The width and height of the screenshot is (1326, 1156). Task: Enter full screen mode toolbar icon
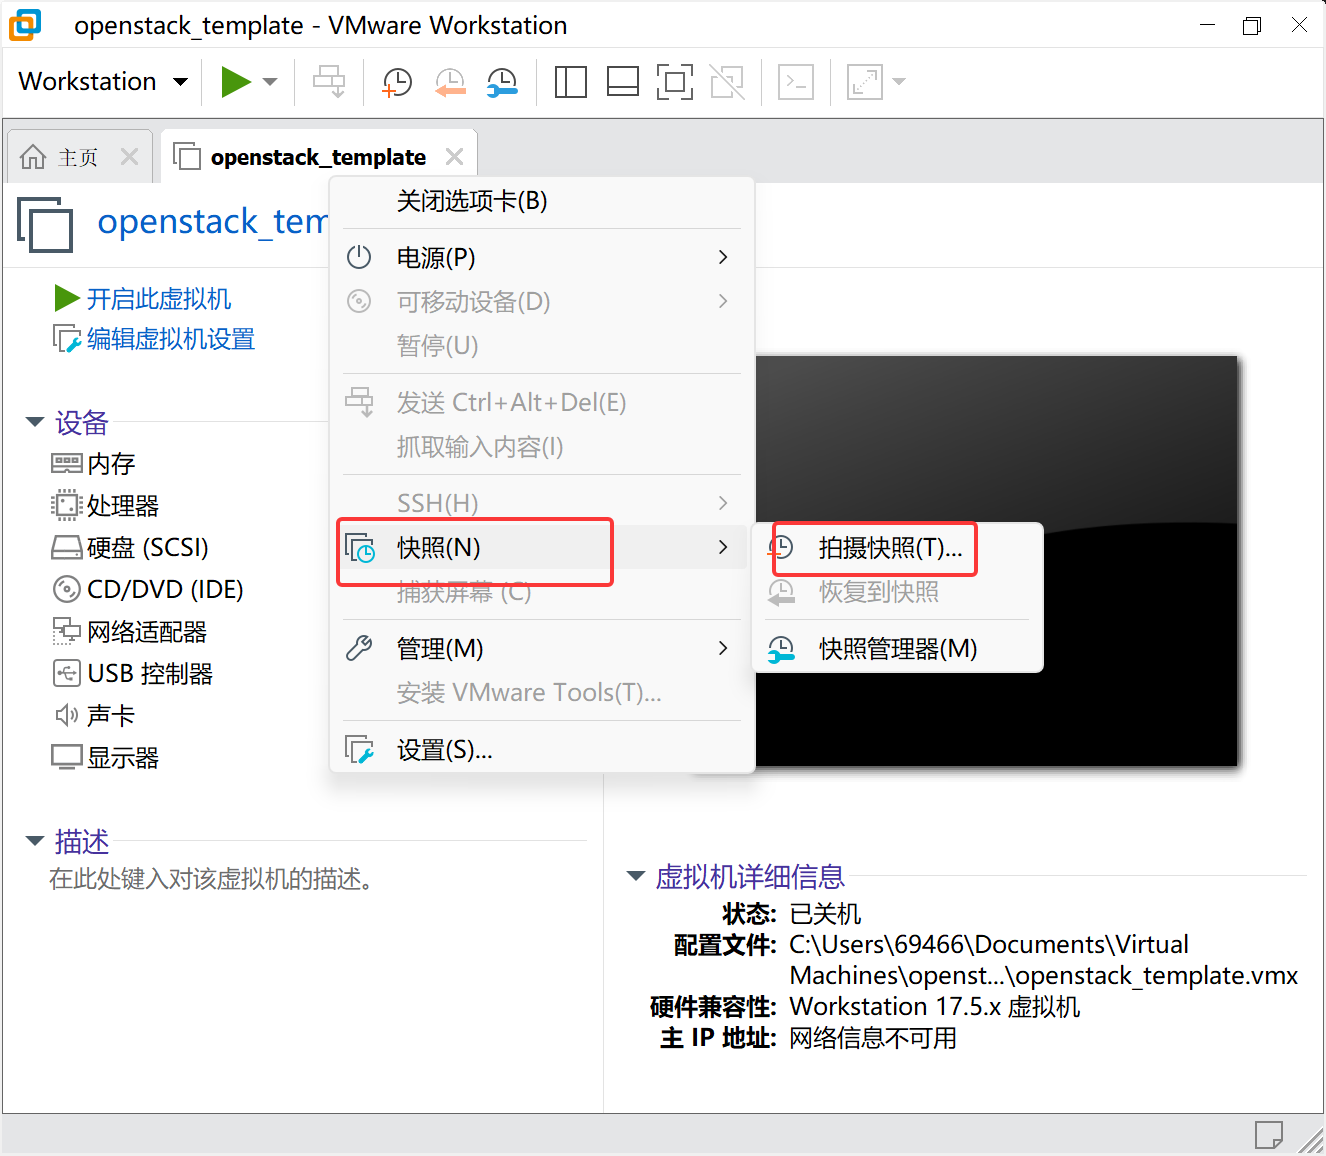click(x=675, y=82)
